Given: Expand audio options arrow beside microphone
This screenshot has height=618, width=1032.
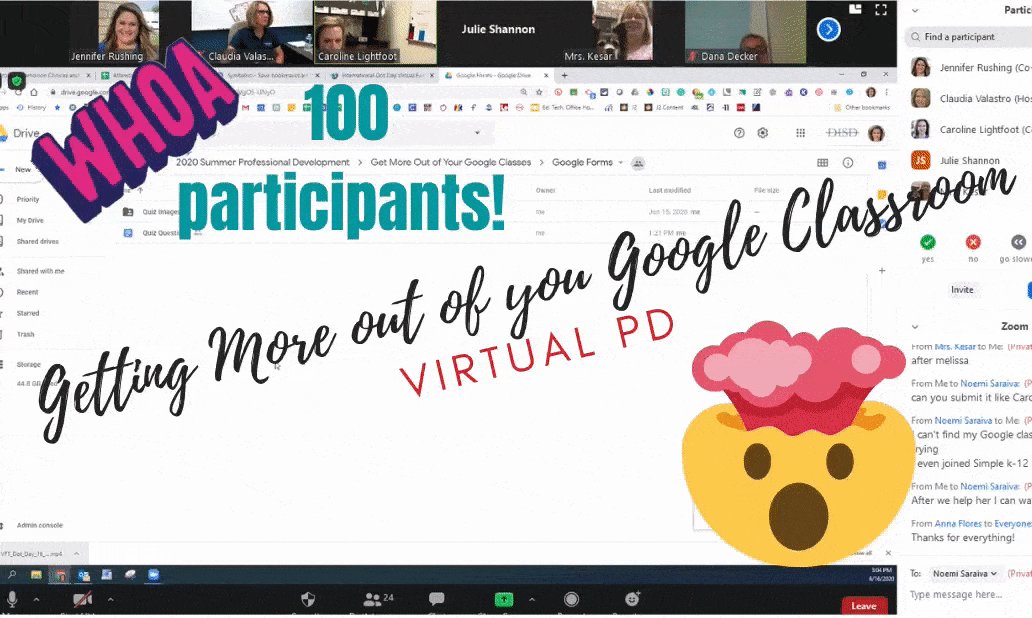Looking at the screenshot, I should pos(36,600).
